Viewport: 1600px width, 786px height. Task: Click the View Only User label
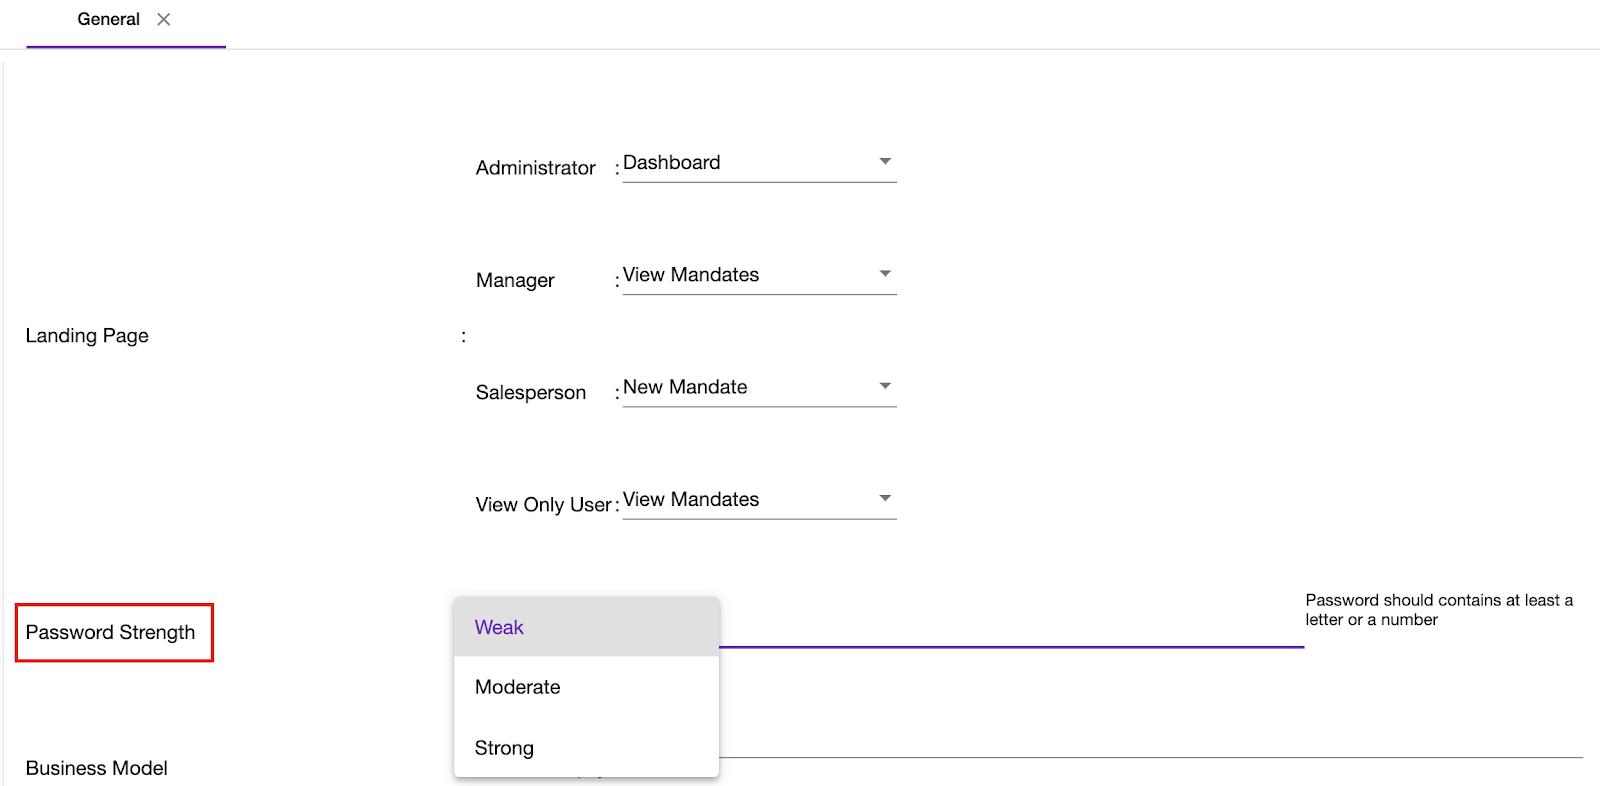click(543, 505)
